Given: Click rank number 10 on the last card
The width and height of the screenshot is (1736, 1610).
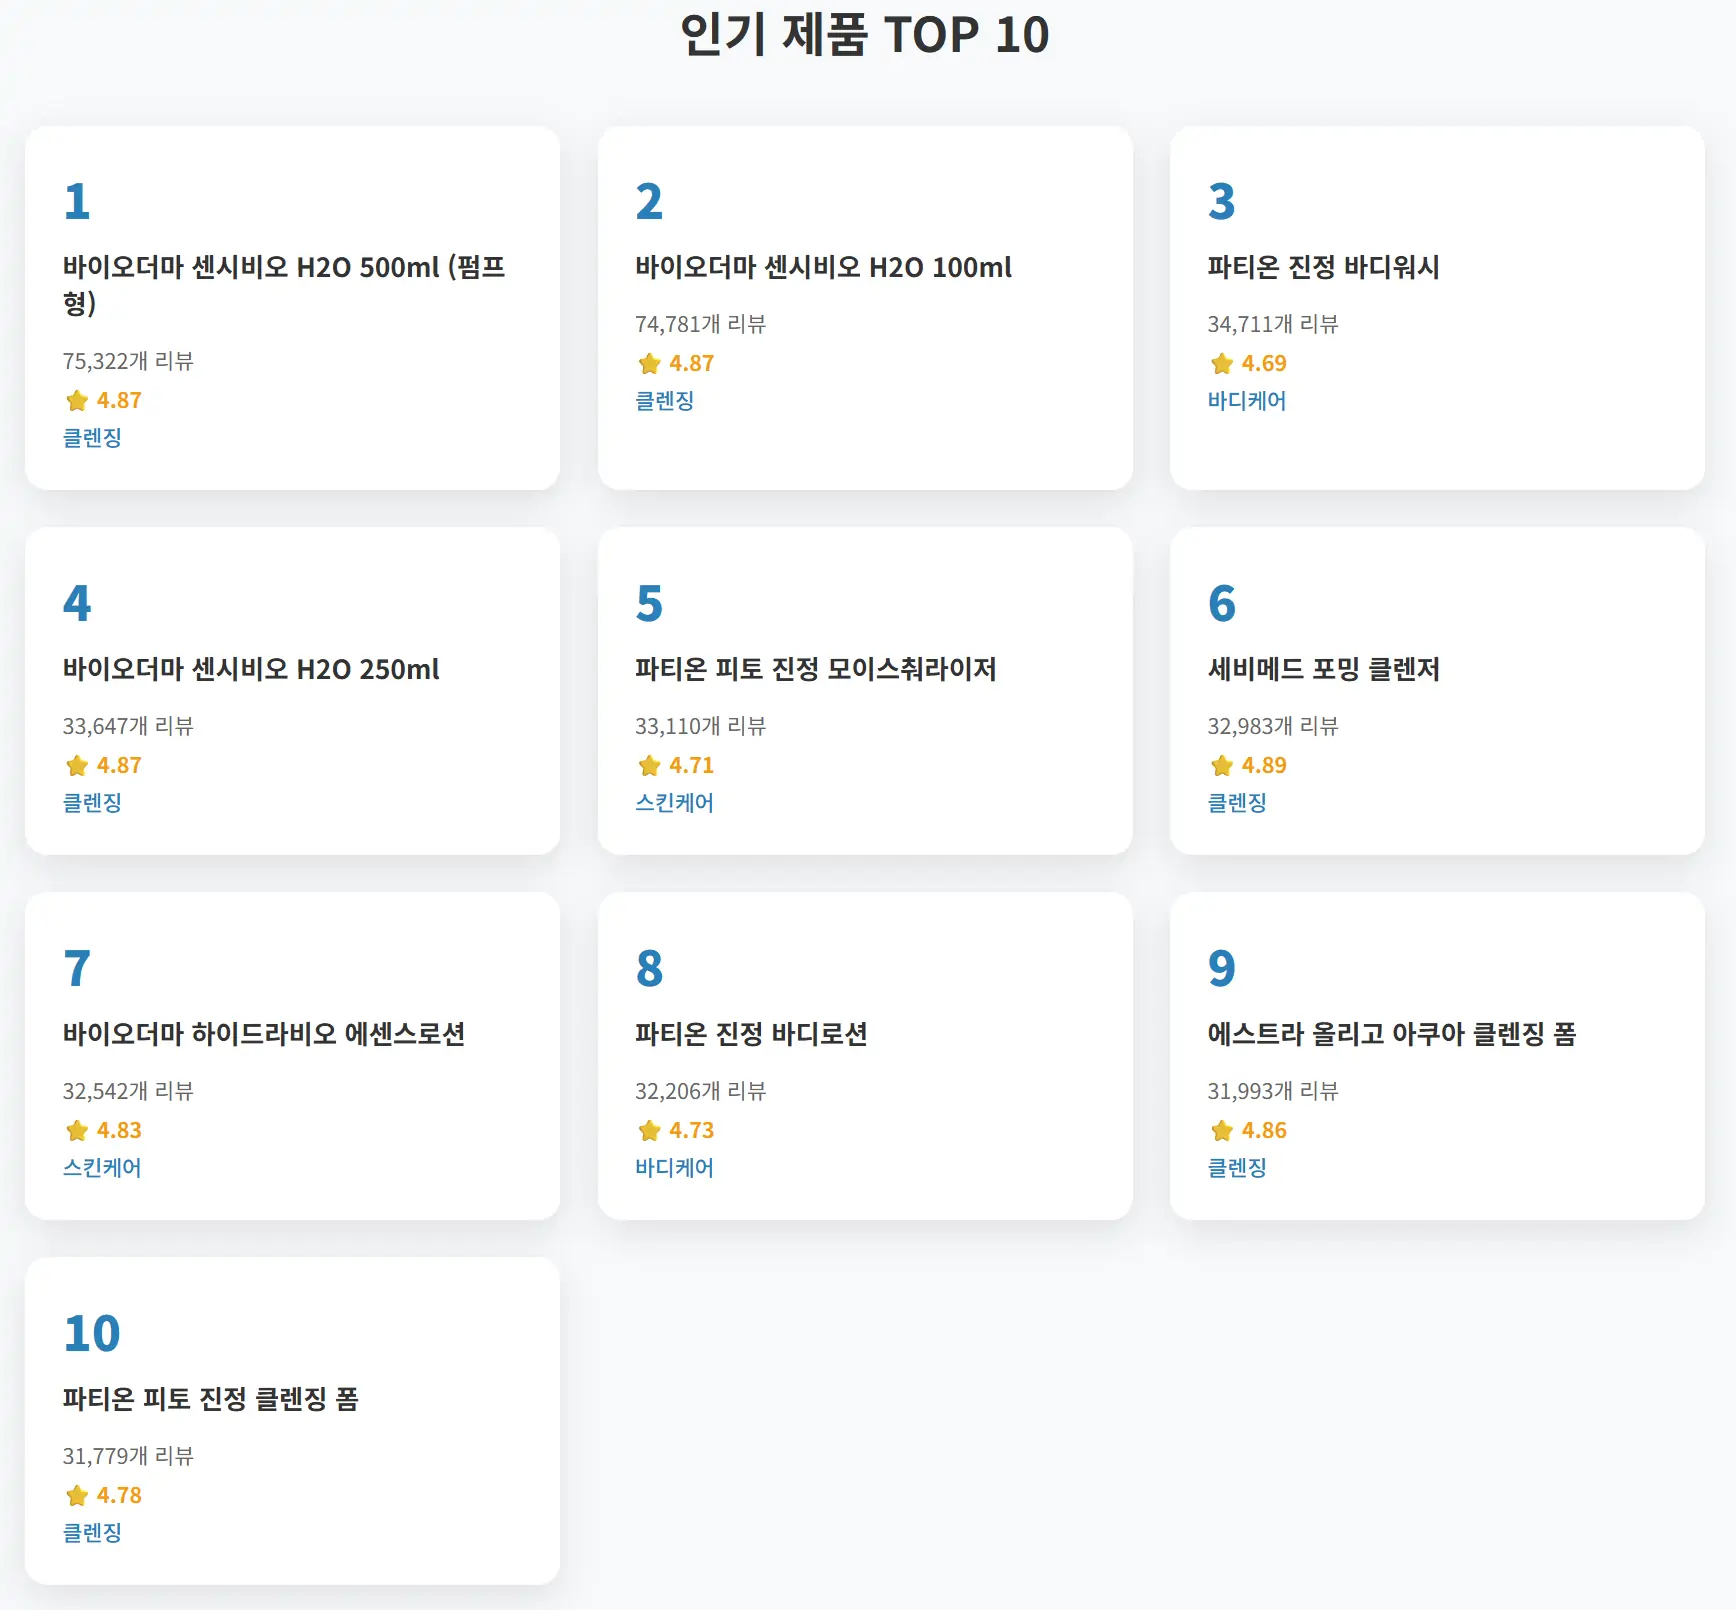Looking at the screenshot, I should [x=92, y=1334].
